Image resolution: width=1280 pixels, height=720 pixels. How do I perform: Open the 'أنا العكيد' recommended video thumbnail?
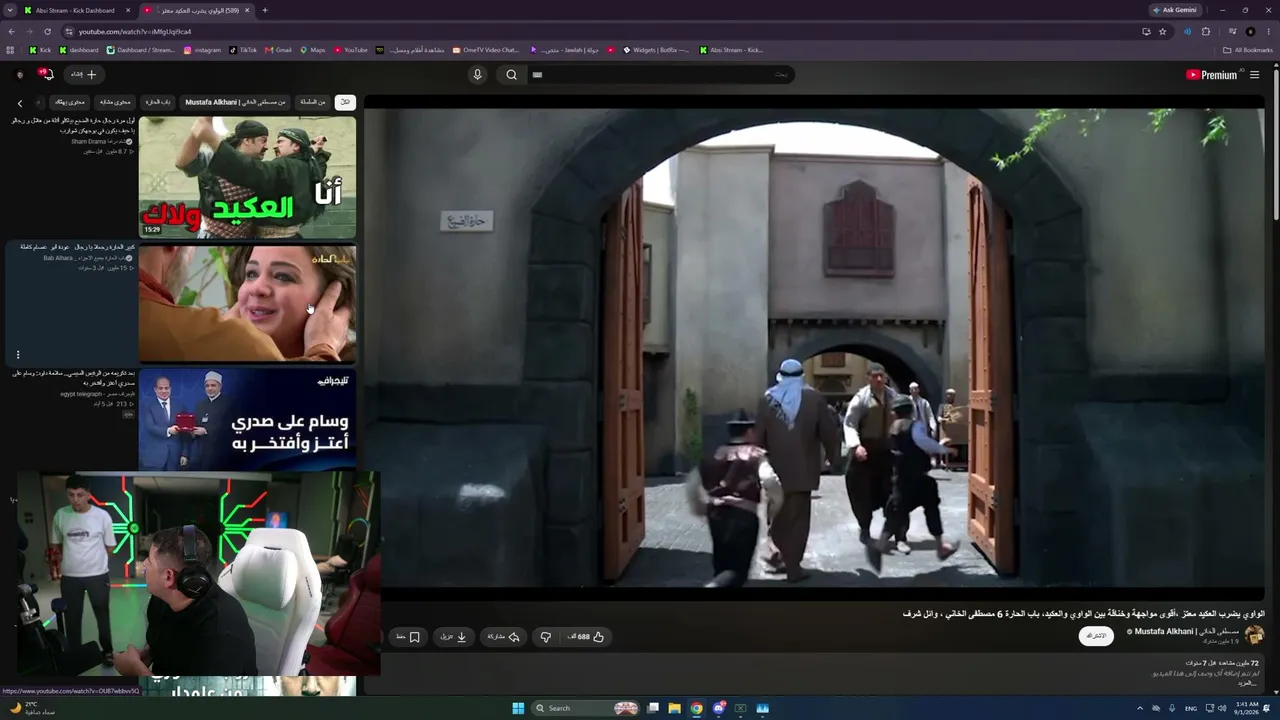(x=247, y=178)
